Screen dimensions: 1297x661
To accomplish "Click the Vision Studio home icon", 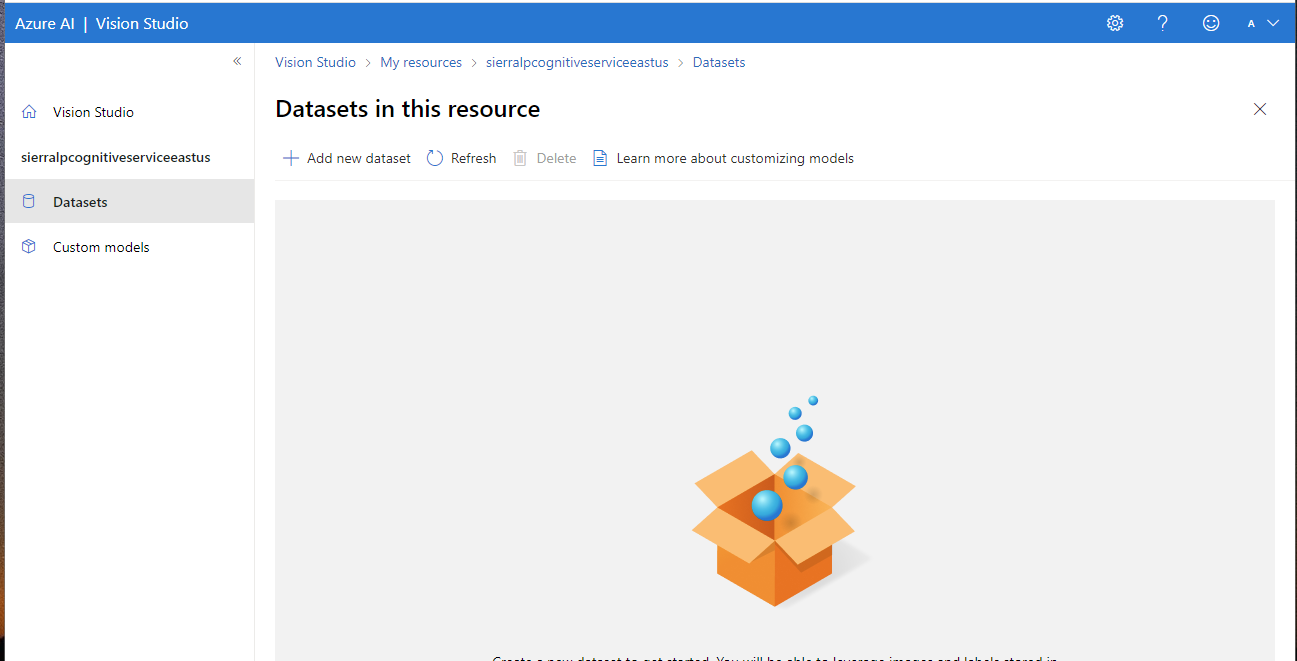I will (x=29, y=112).
